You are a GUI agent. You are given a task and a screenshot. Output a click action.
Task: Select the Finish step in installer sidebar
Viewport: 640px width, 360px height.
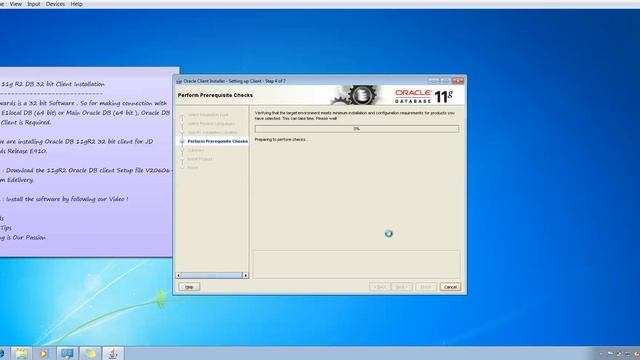coord(193,168)
